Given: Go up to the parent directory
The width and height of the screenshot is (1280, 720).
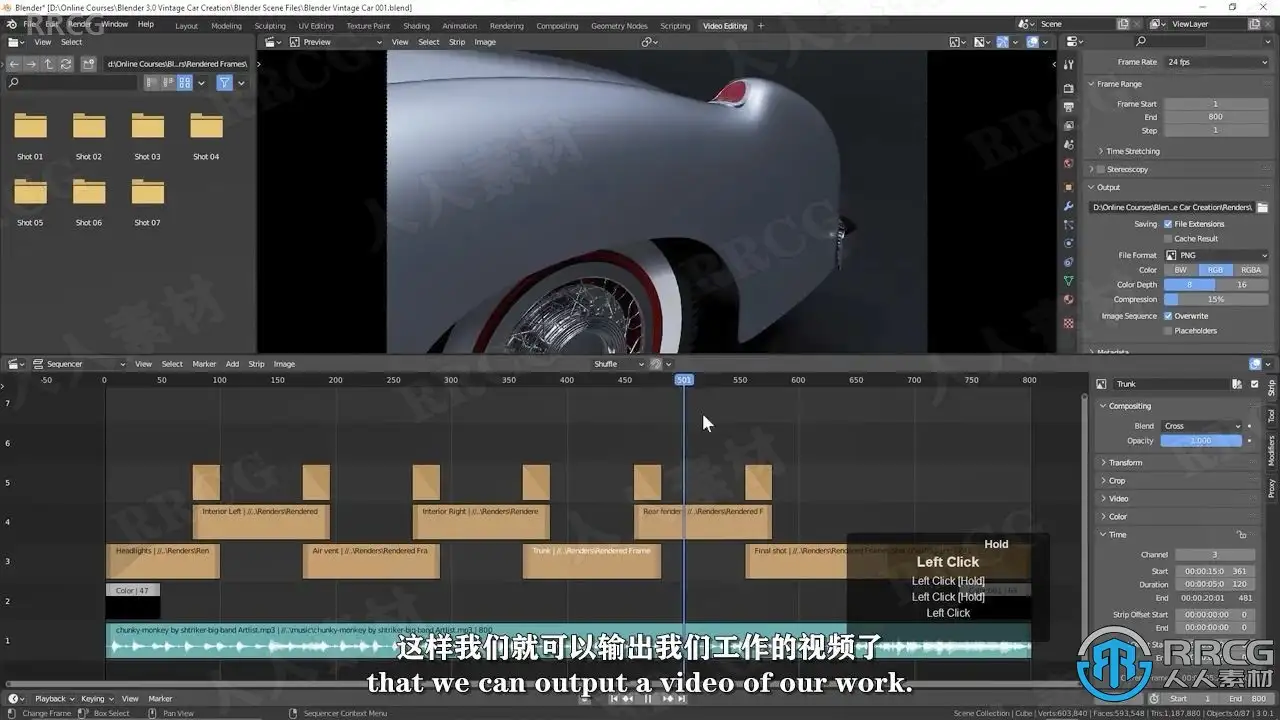Looking at the screenshot, I should [x=48, y=64].
